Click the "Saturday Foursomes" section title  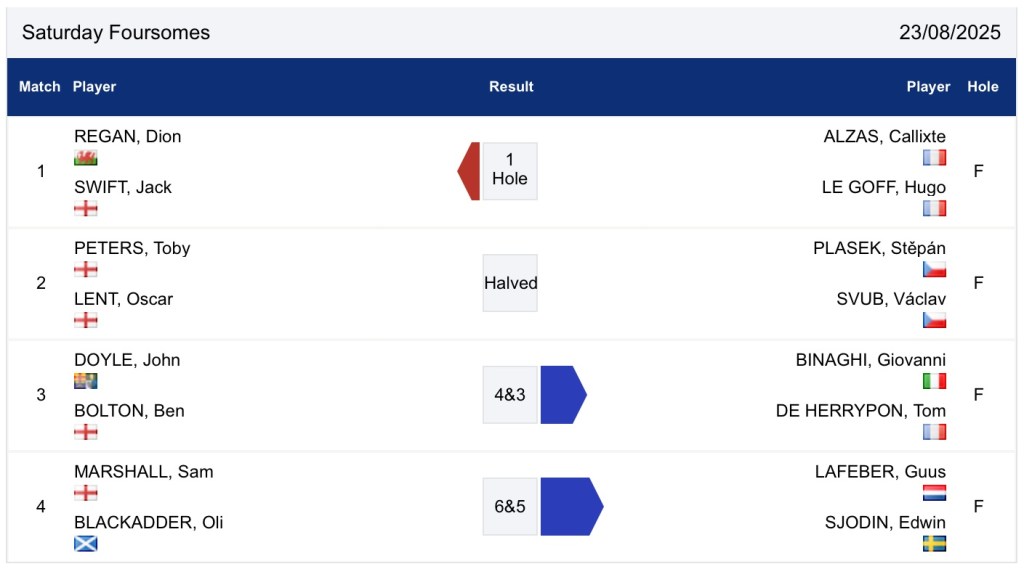click(116, 32)
